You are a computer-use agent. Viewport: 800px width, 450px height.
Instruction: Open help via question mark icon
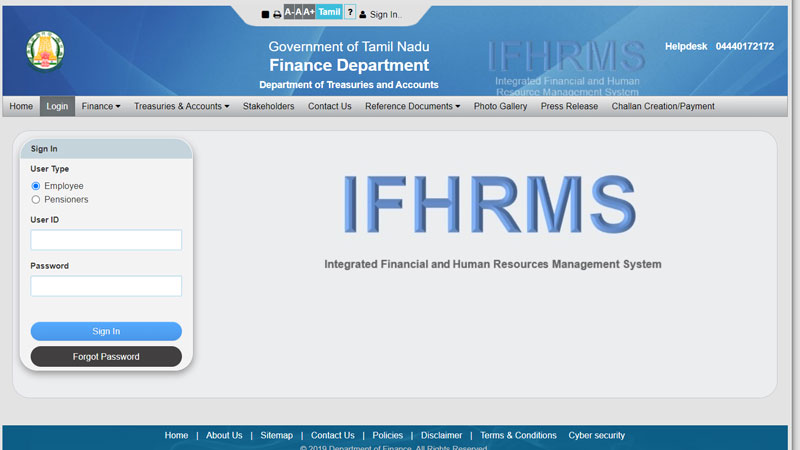click(350, 12)
